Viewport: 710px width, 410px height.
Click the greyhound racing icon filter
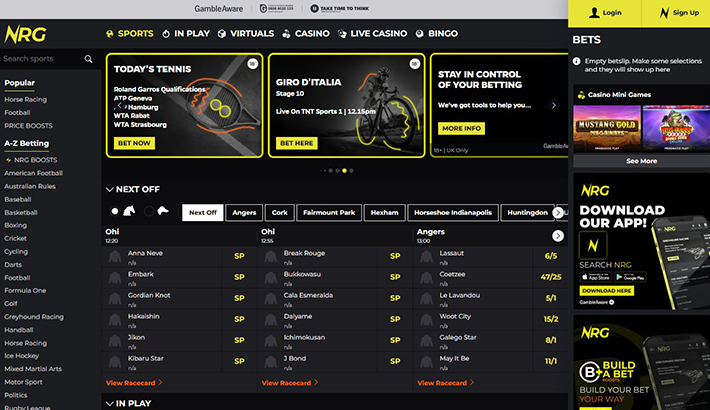pyautogui.click(x=163, y=211)
